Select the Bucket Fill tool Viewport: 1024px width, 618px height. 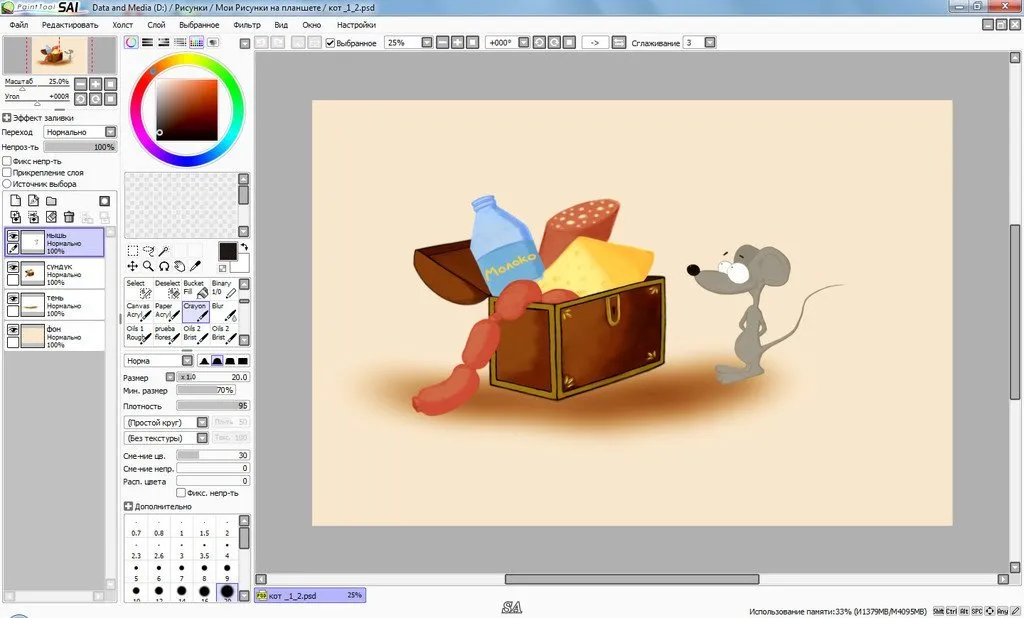(195, 289)
